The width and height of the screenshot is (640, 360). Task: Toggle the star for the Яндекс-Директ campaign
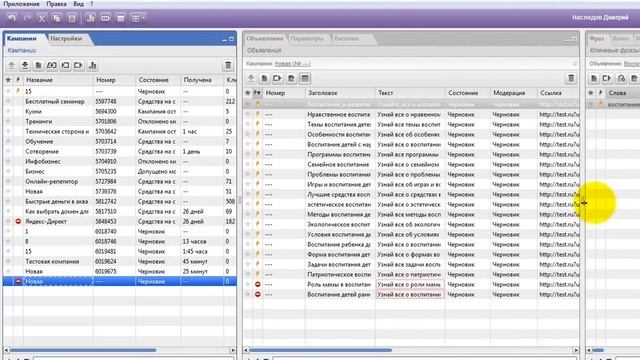(x=8, y=221)
